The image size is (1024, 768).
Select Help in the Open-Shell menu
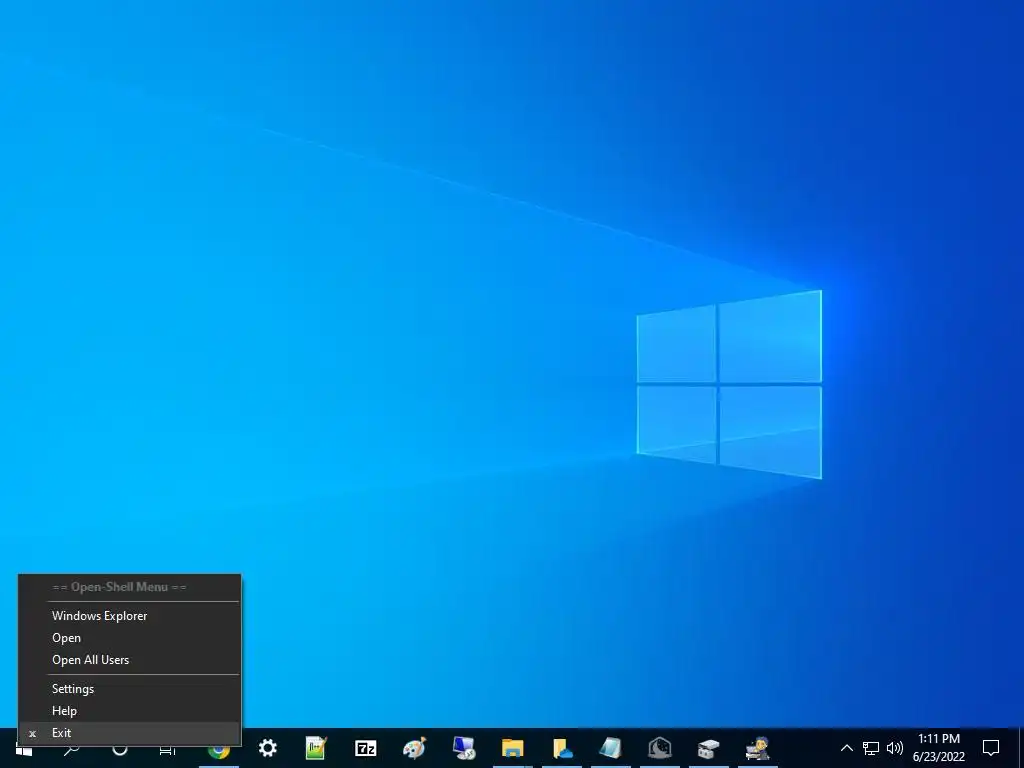click(x=129, y=711)
